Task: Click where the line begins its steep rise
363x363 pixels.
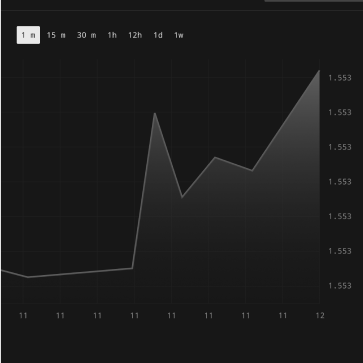Action: (132, 268)
